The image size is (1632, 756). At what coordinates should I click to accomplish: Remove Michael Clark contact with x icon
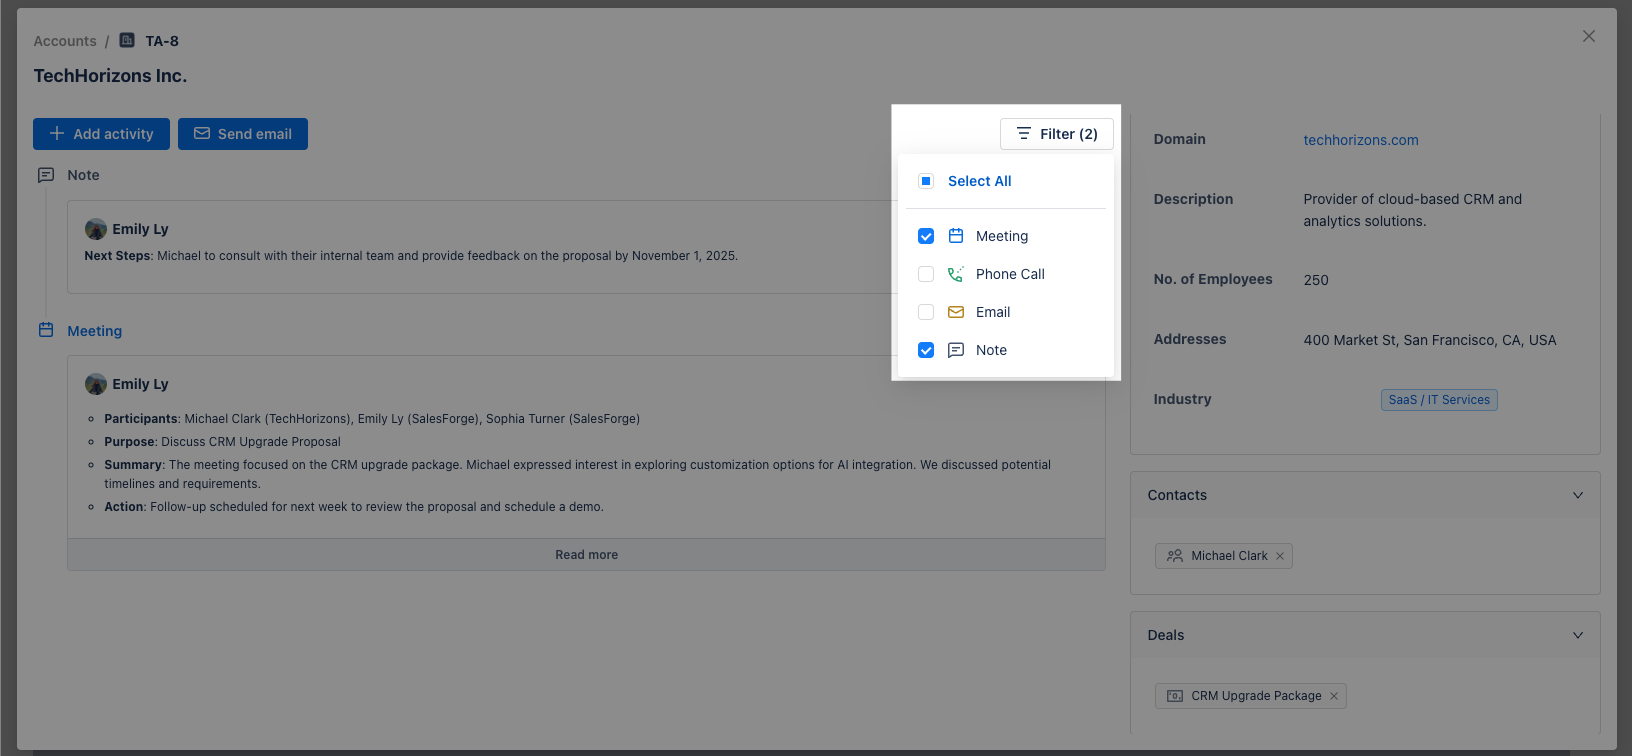point(1280,556)
